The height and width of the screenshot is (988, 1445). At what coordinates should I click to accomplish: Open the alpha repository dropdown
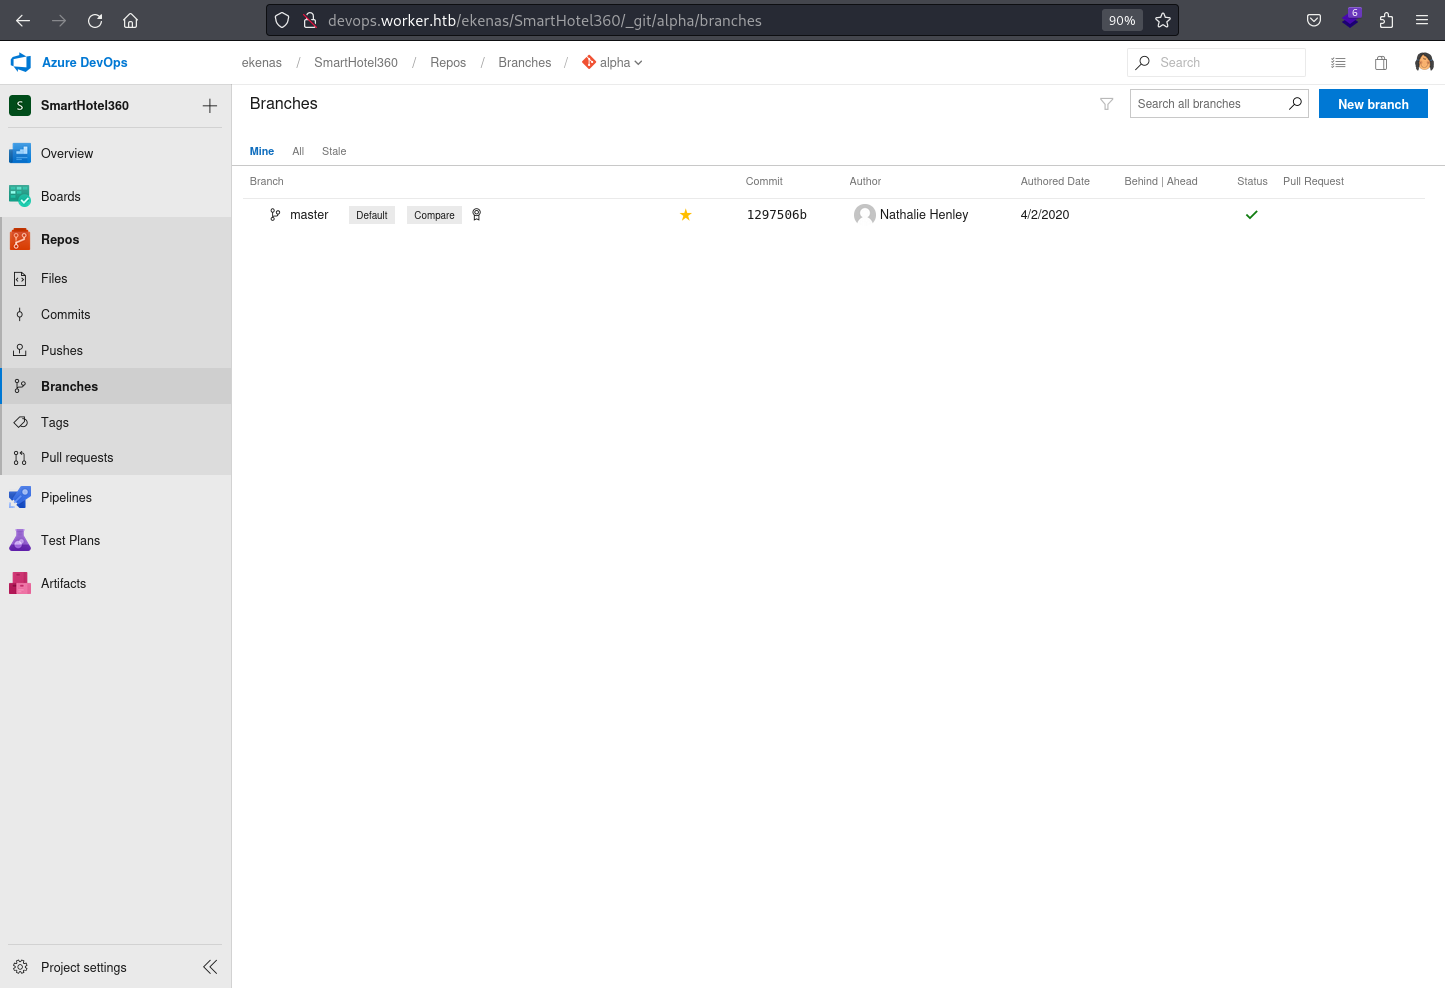pyautogui.click(x=613, y=62)
